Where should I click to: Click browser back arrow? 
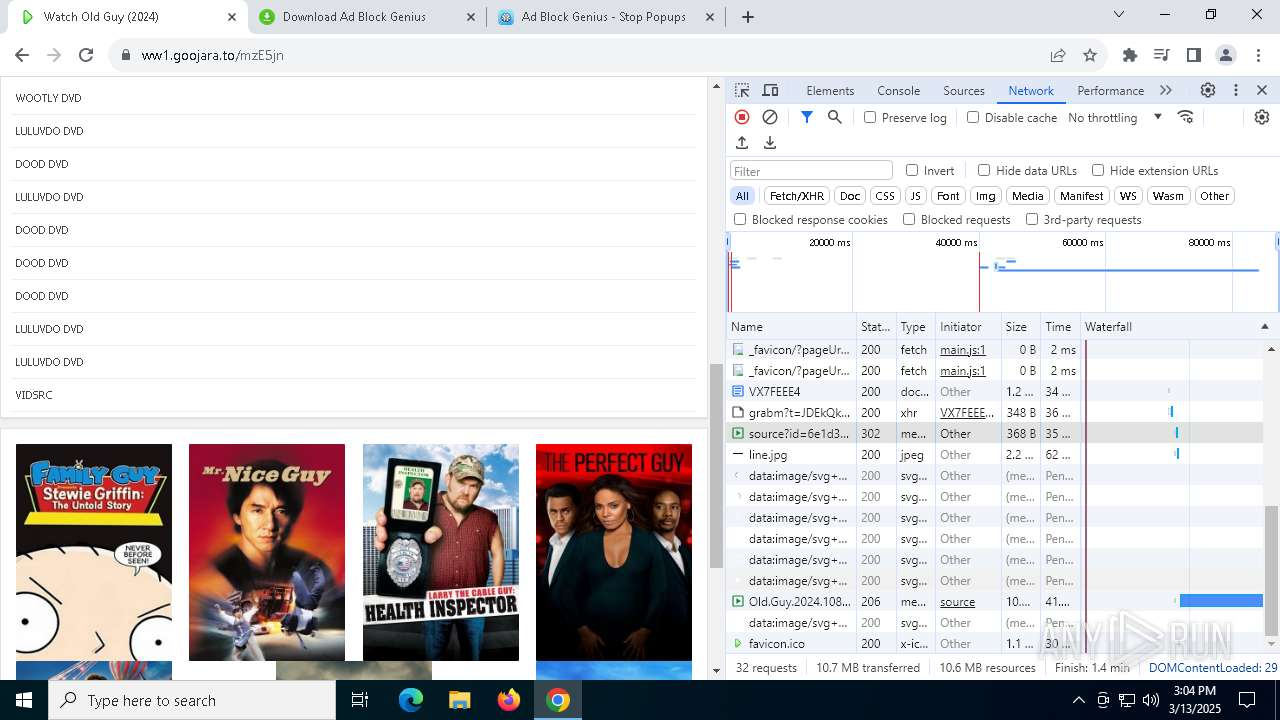pyautogui.click(x=22, y=55)
